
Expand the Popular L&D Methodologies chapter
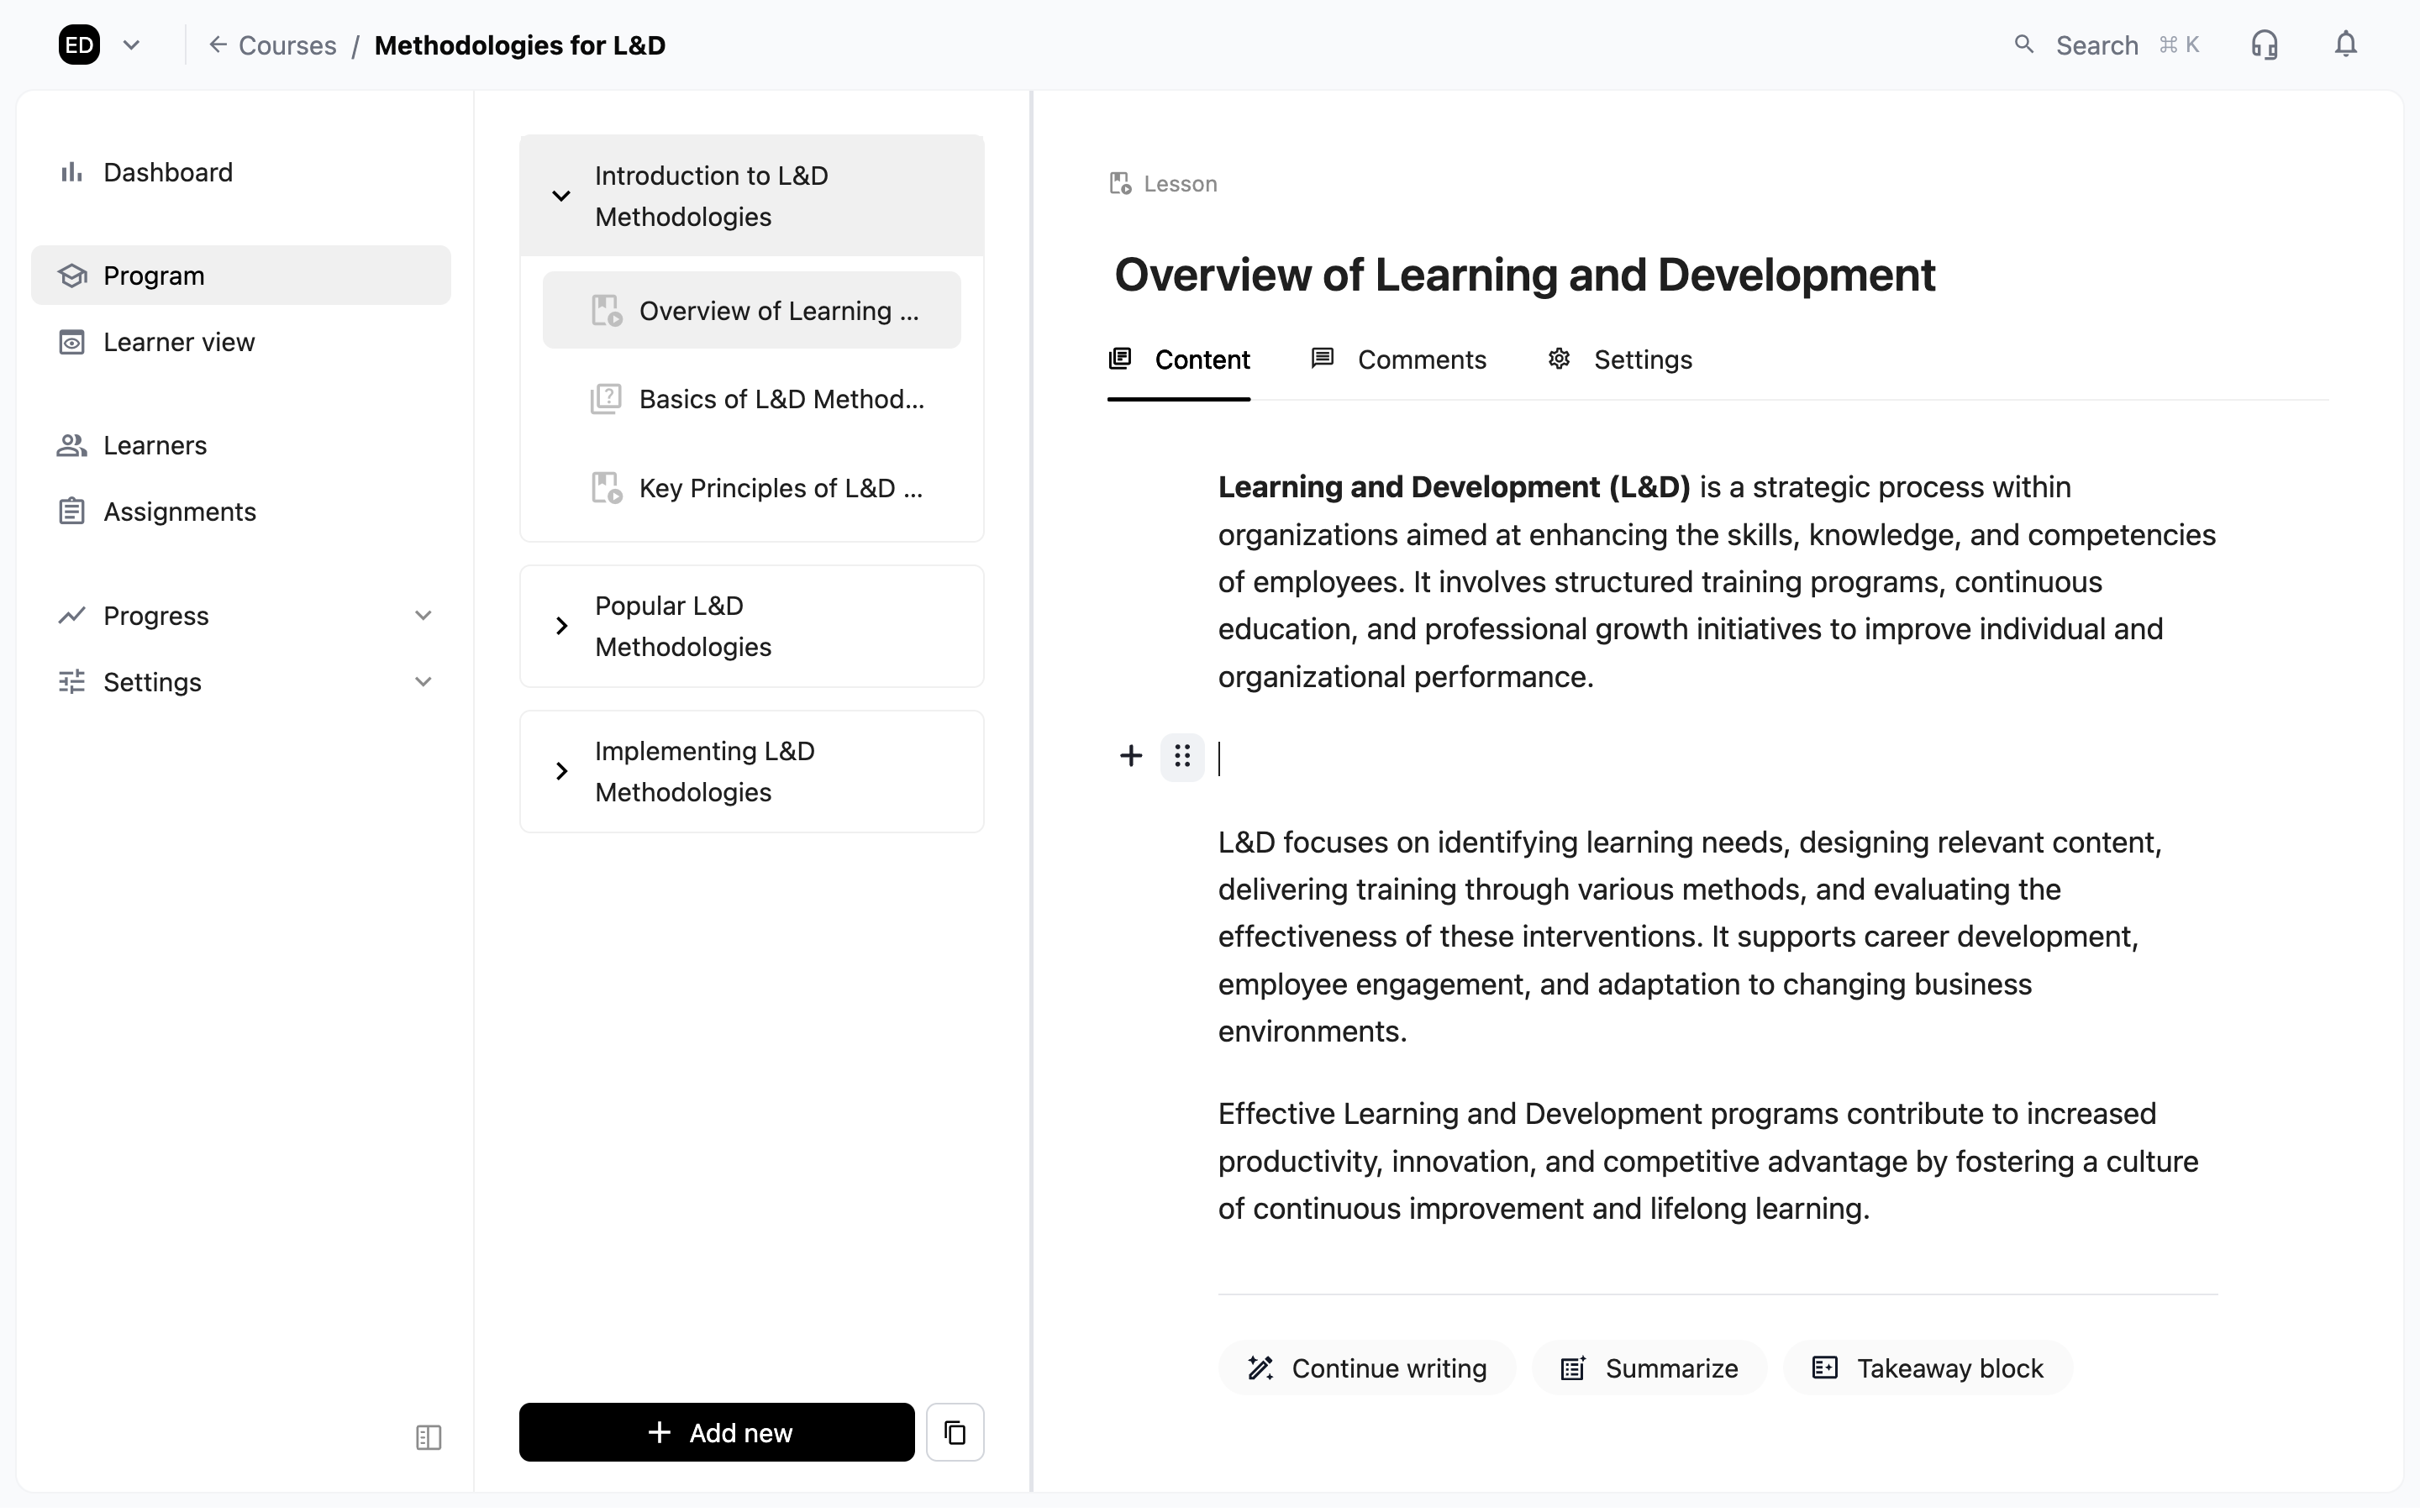561,625
